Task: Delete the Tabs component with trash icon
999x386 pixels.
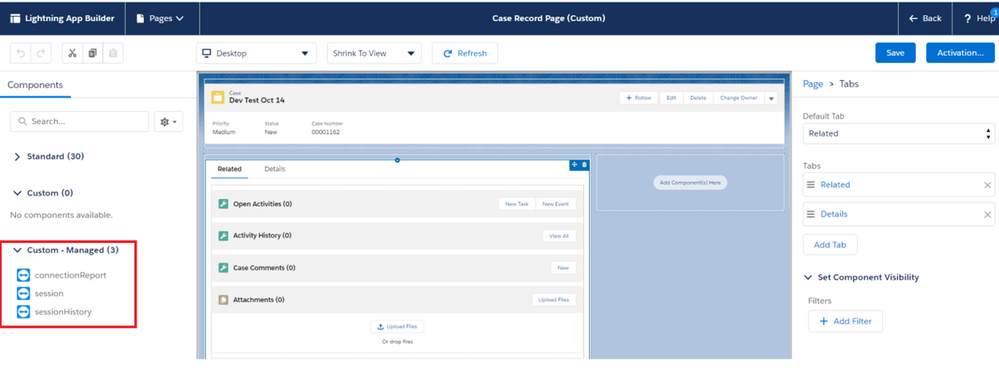Action: [x=584, y=164]
